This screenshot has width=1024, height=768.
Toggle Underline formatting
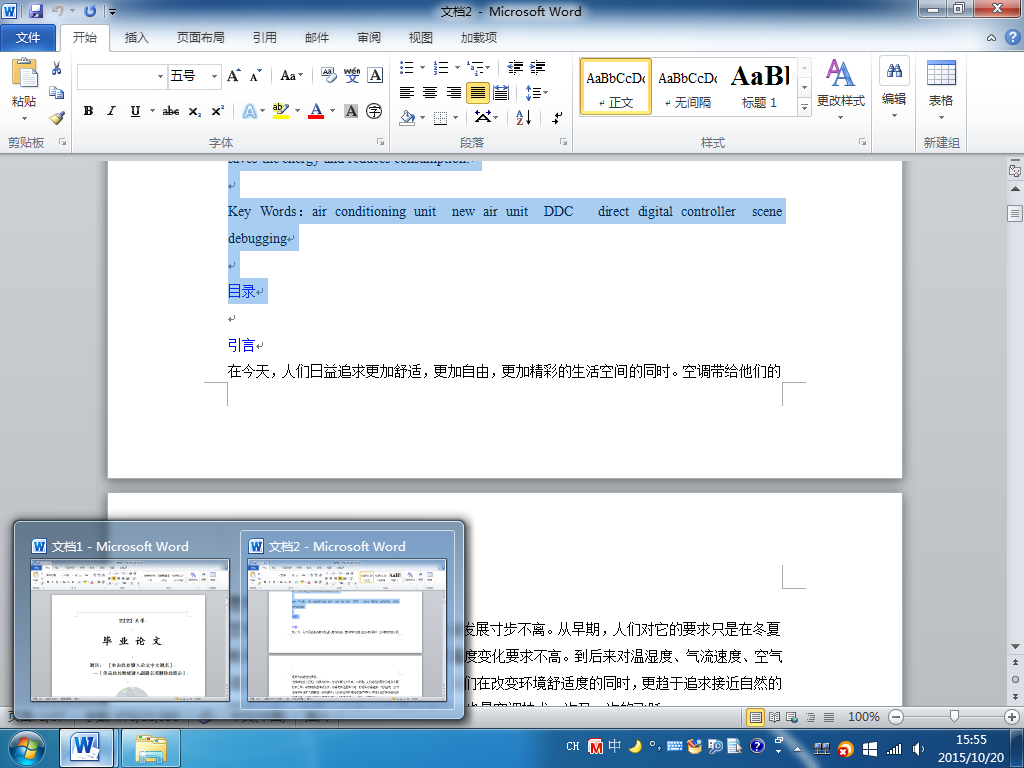[x=135, y=111]
